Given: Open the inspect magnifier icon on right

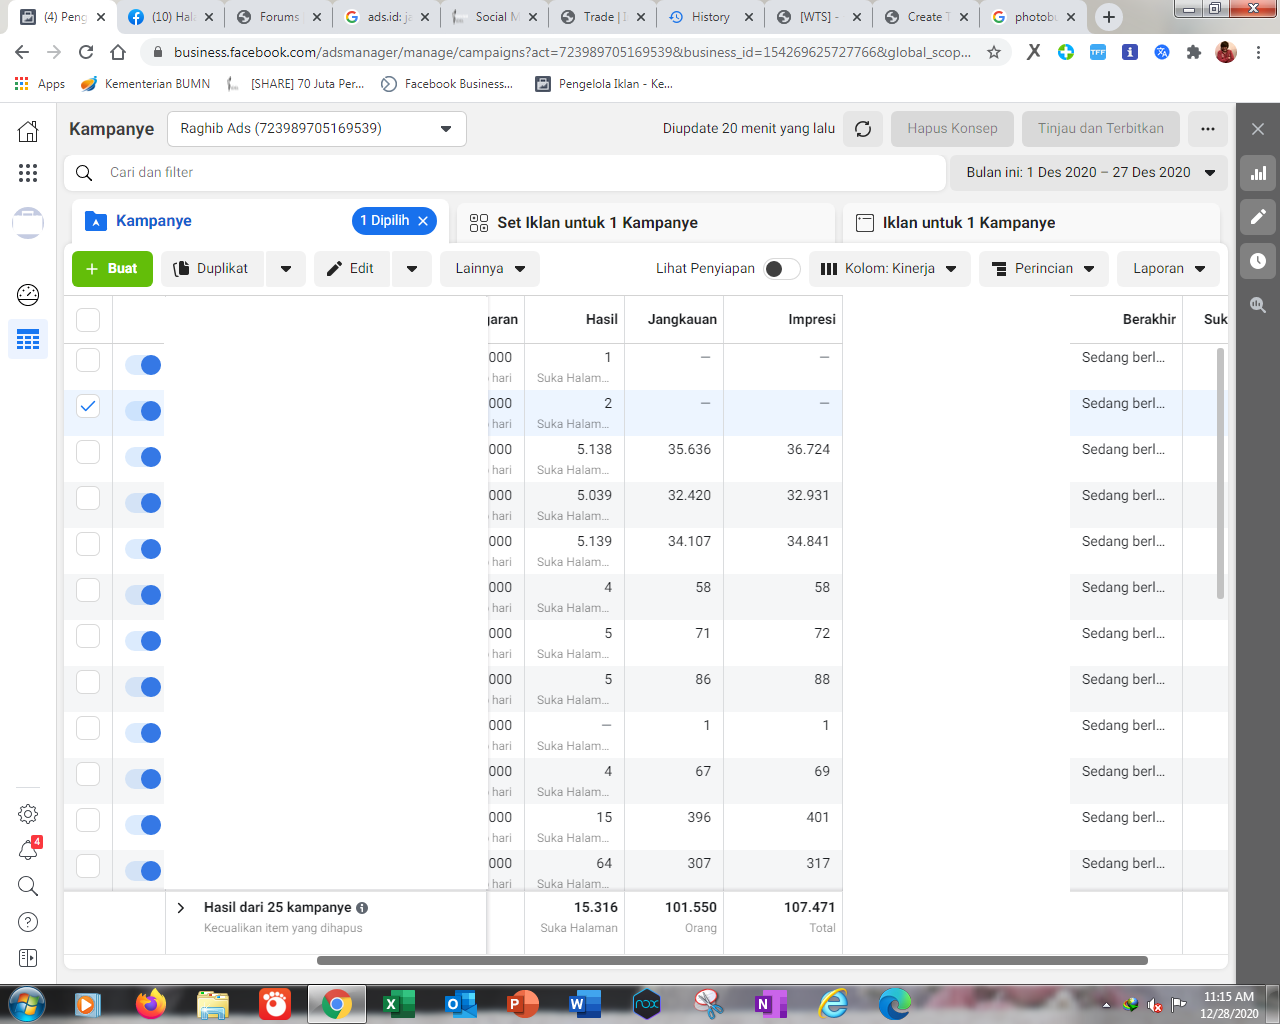Looking at the screenshot, I should (1258, 304).
